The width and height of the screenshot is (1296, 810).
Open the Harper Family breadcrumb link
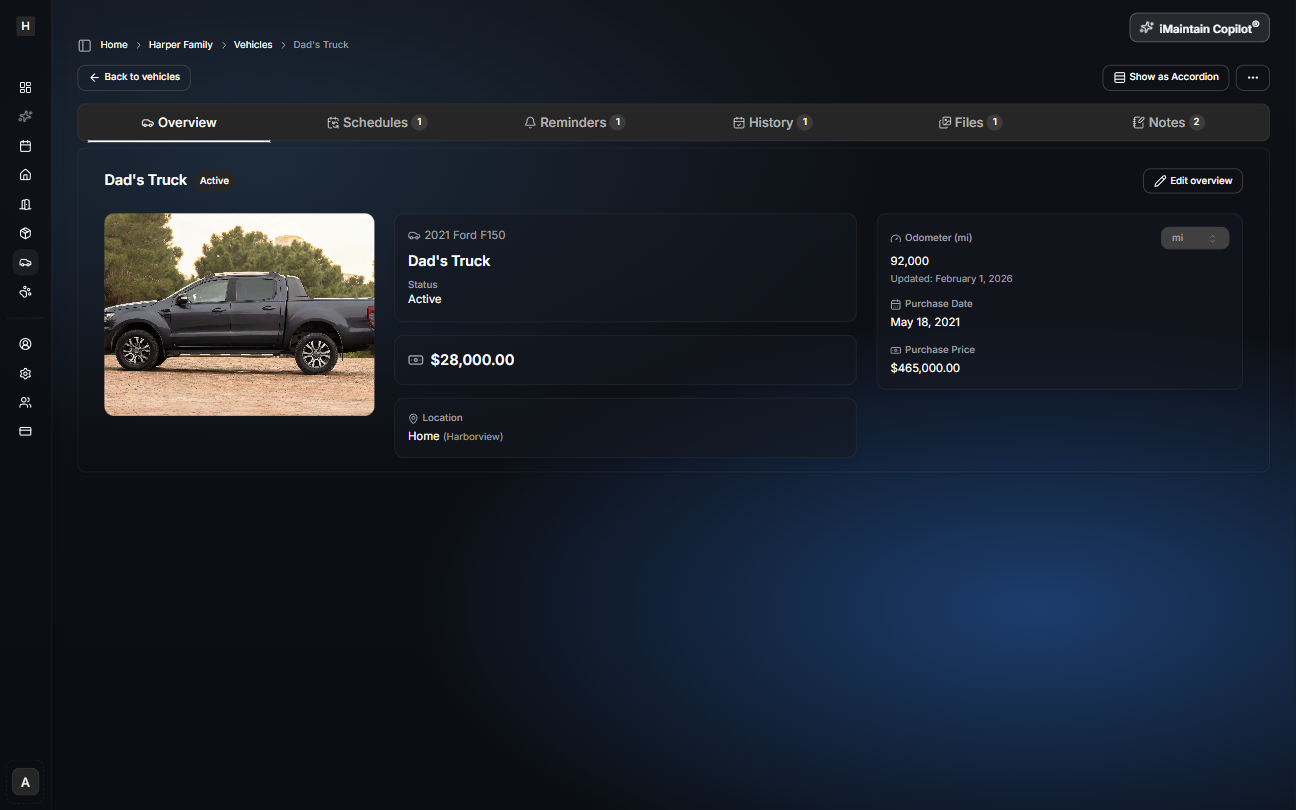180,44
